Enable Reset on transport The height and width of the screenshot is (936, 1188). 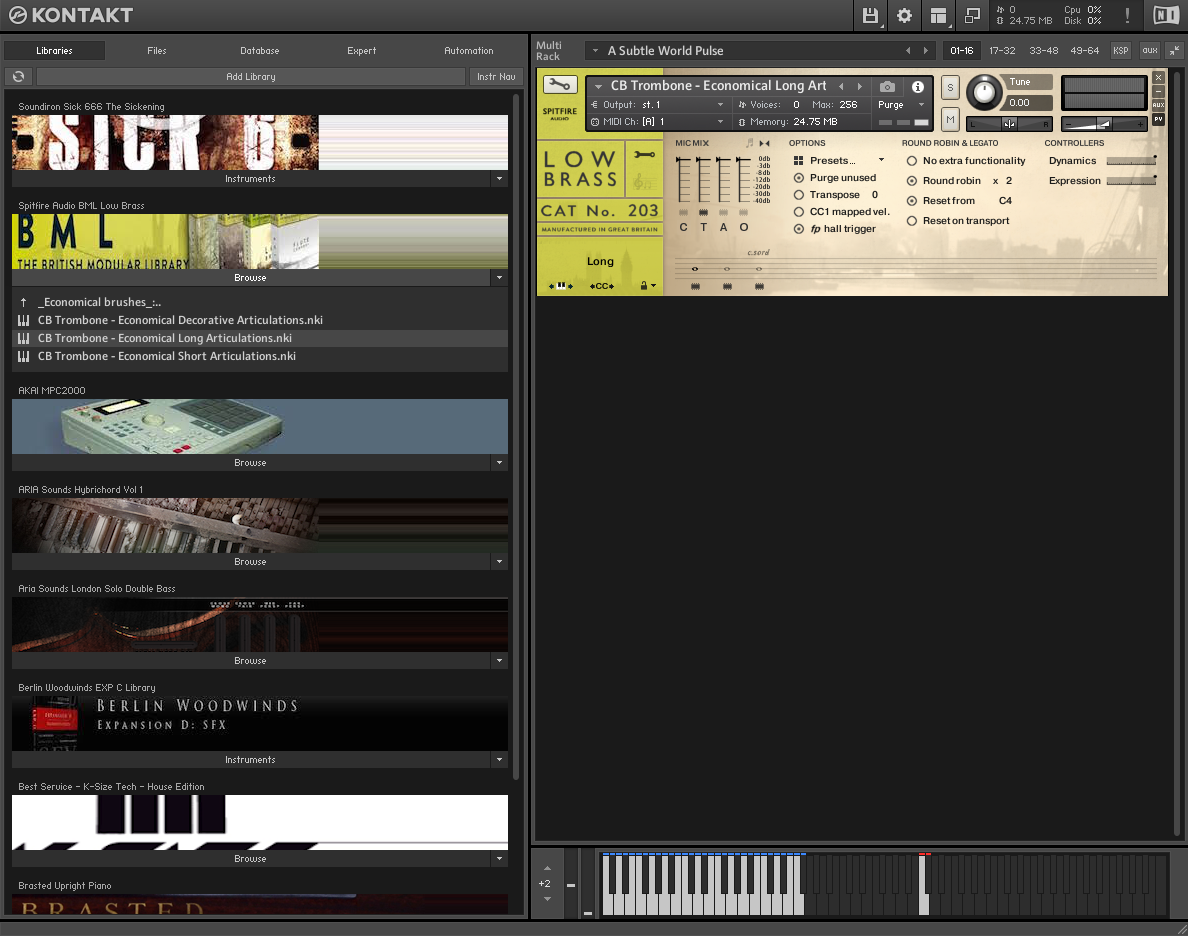click(x=911, y=221)
